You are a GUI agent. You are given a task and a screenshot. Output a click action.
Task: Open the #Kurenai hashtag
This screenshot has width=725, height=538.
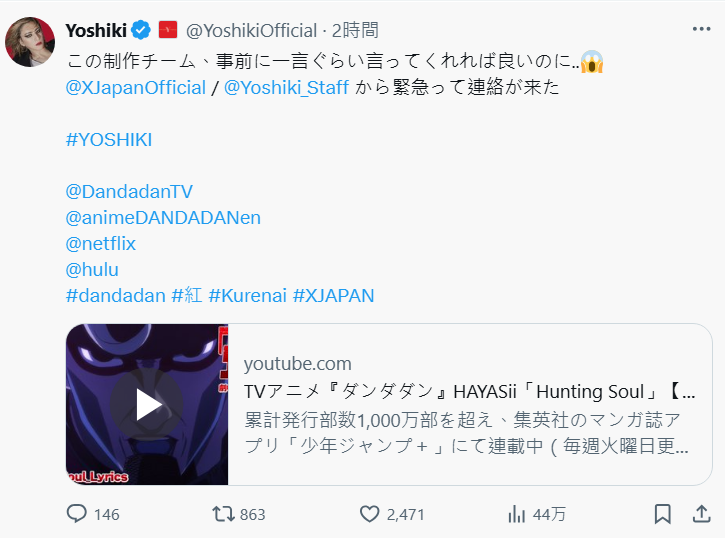[x=247, y=295]
